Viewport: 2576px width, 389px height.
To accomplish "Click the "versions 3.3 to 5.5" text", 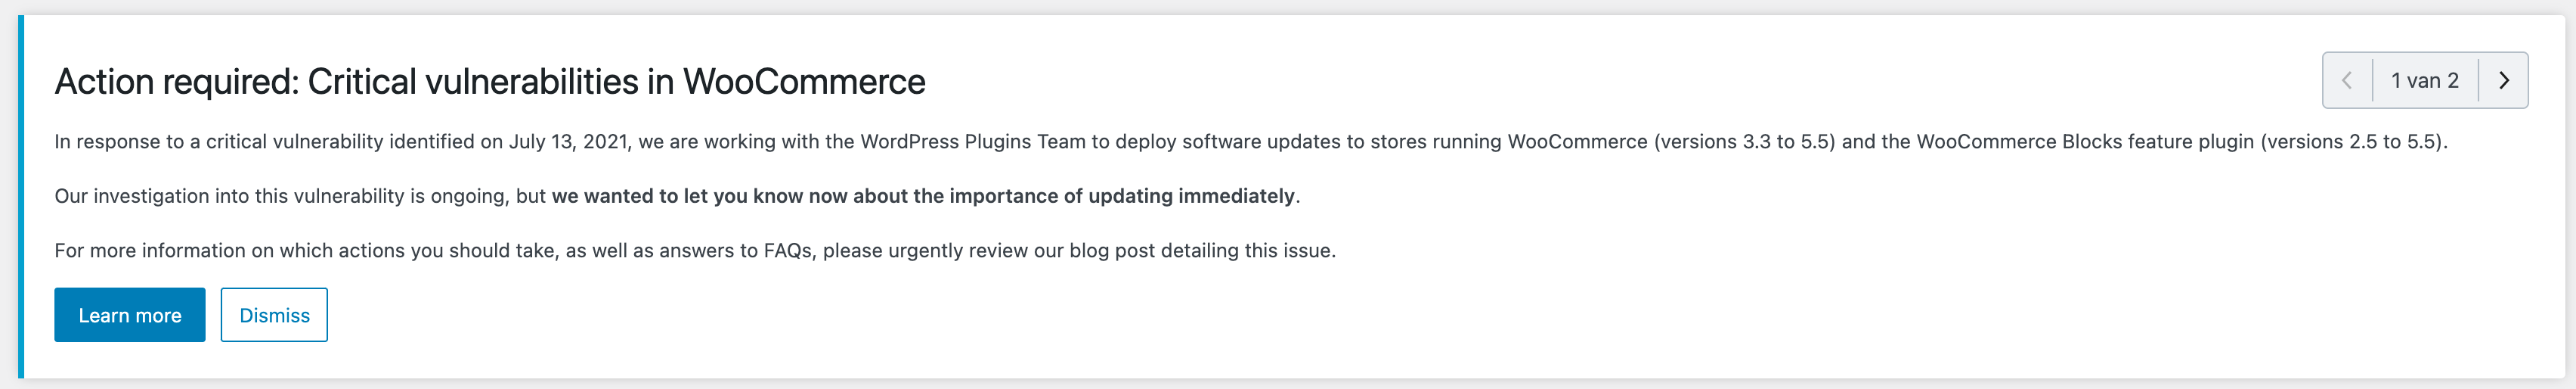I will tap(1744, 142).
